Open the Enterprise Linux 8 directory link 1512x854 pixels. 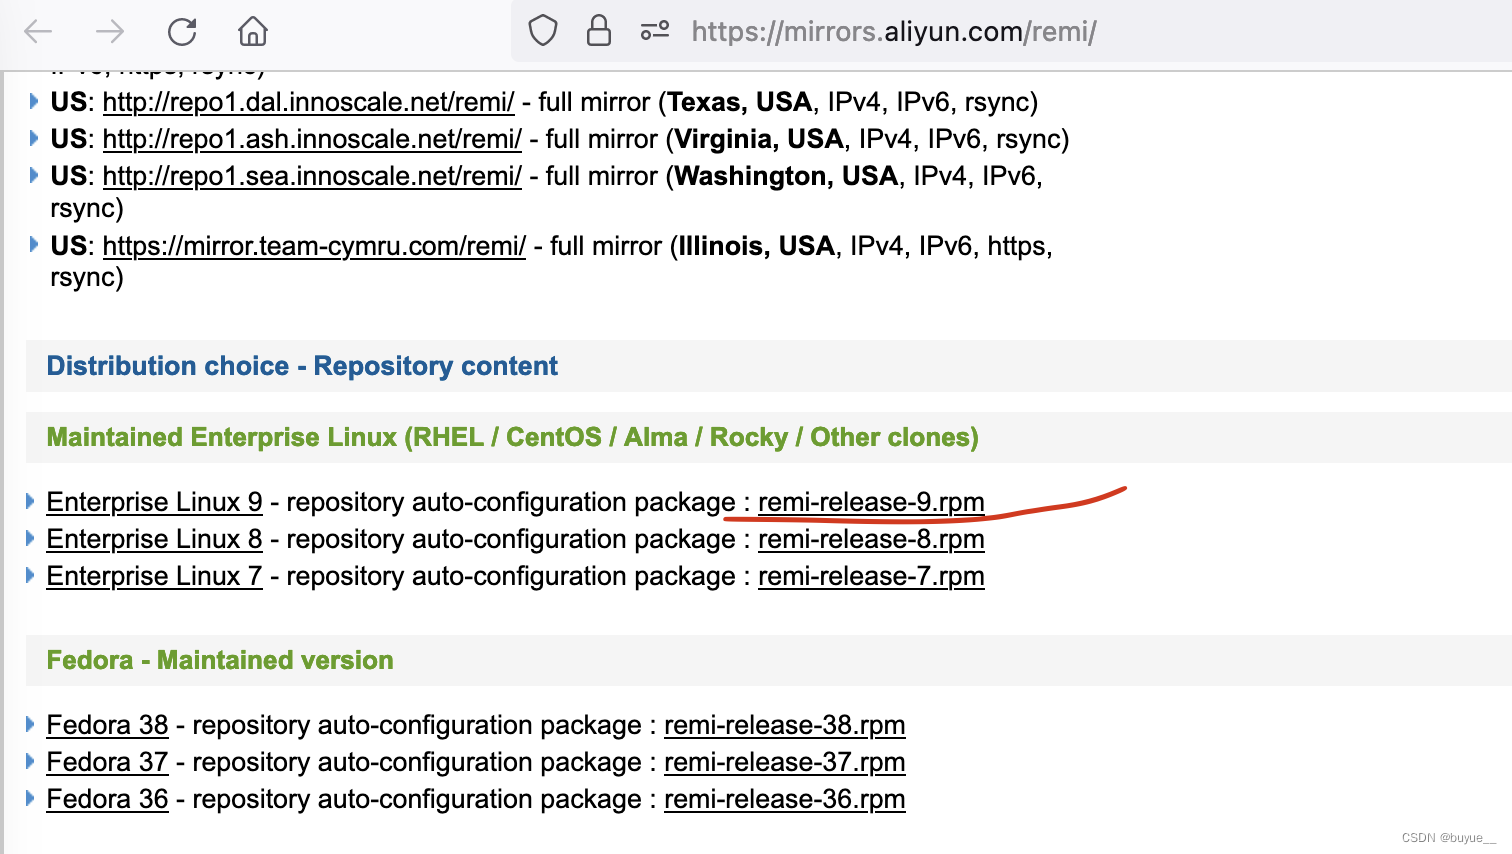point(155,539)
